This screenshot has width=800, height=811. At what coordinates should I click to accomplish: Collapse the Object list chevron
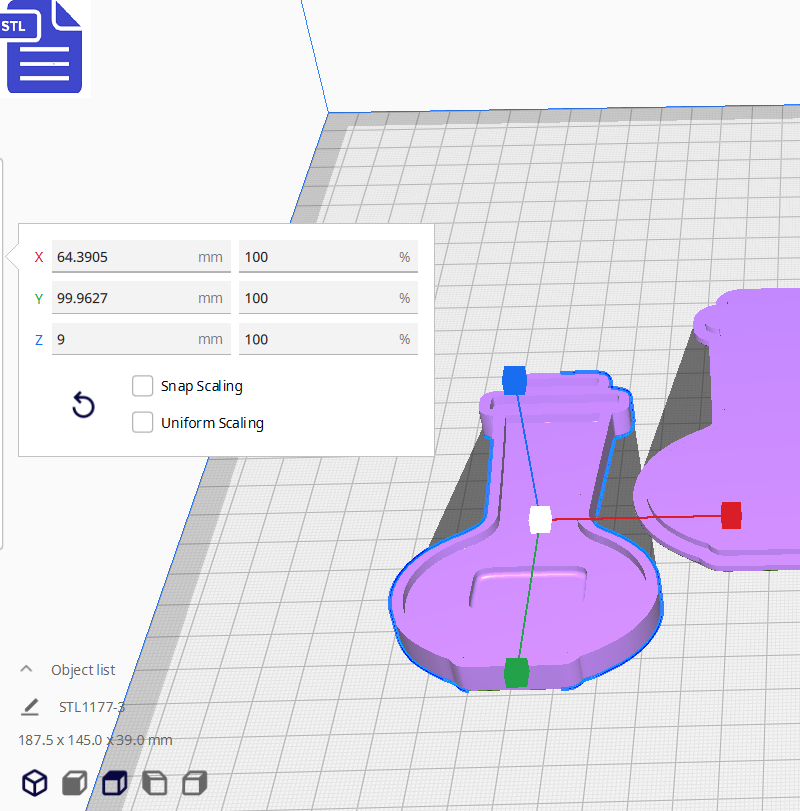point(28,669)
